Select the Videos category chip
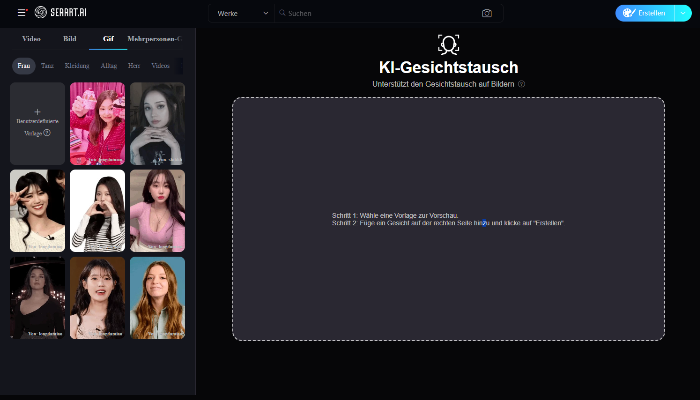The image size is (700, 400). point(160,66)
